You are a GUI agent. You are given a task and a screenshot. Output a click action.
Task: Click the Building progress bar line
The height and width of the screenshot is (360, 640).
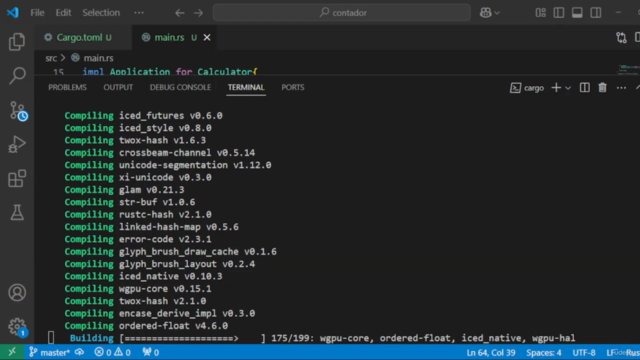click(322, 338)
